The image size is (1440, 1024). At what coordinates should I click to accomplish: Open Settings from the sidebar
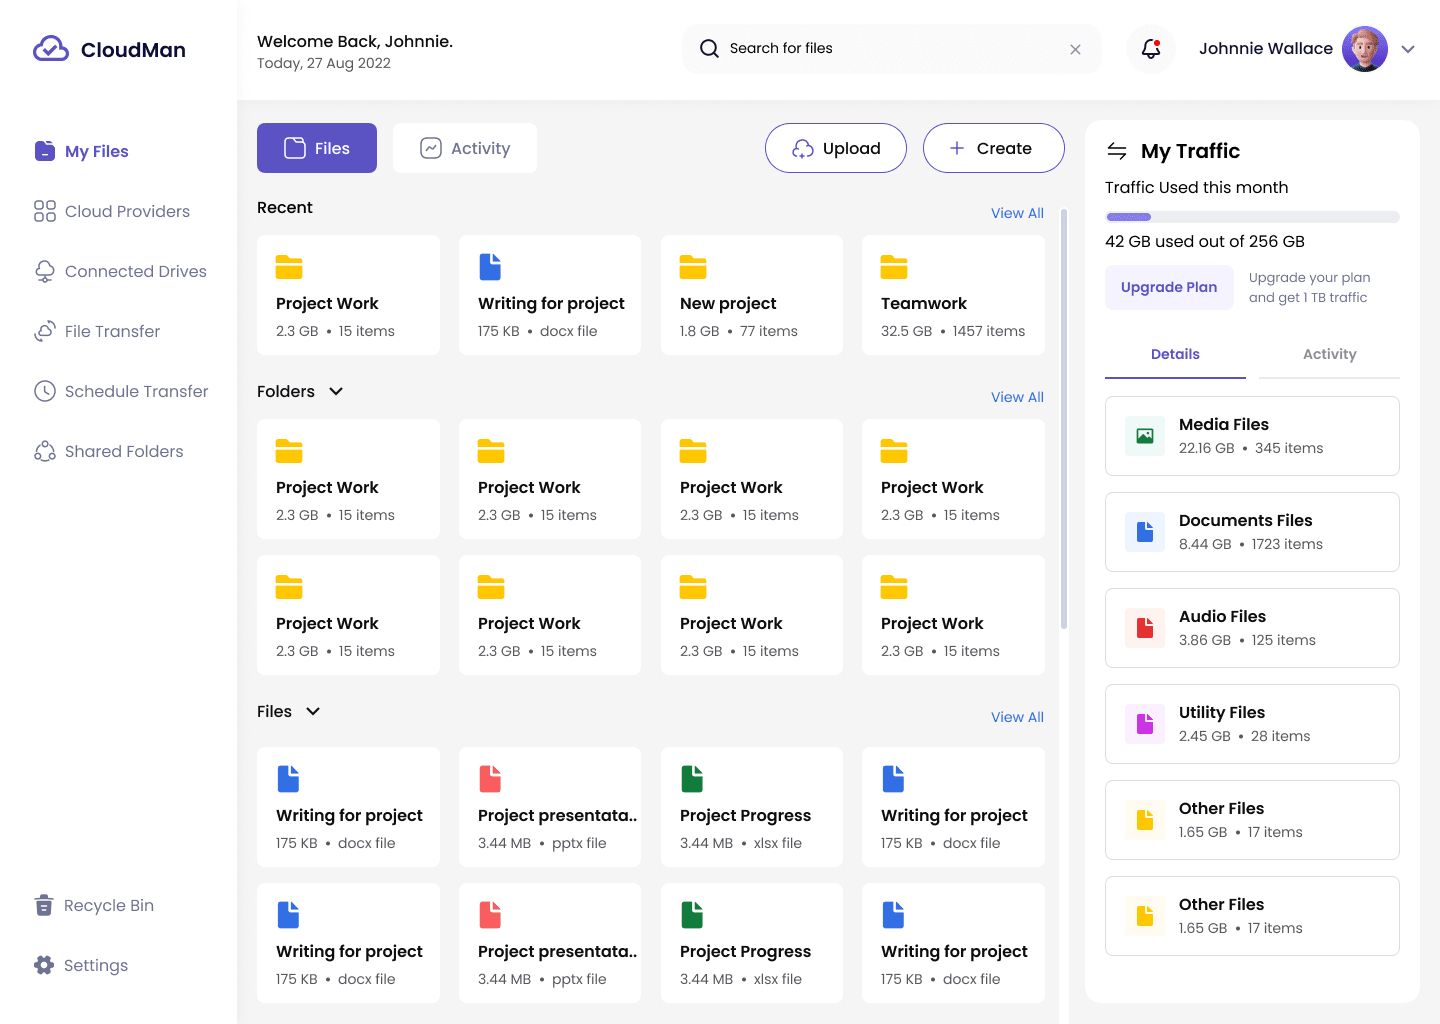[x=95, y=965]
